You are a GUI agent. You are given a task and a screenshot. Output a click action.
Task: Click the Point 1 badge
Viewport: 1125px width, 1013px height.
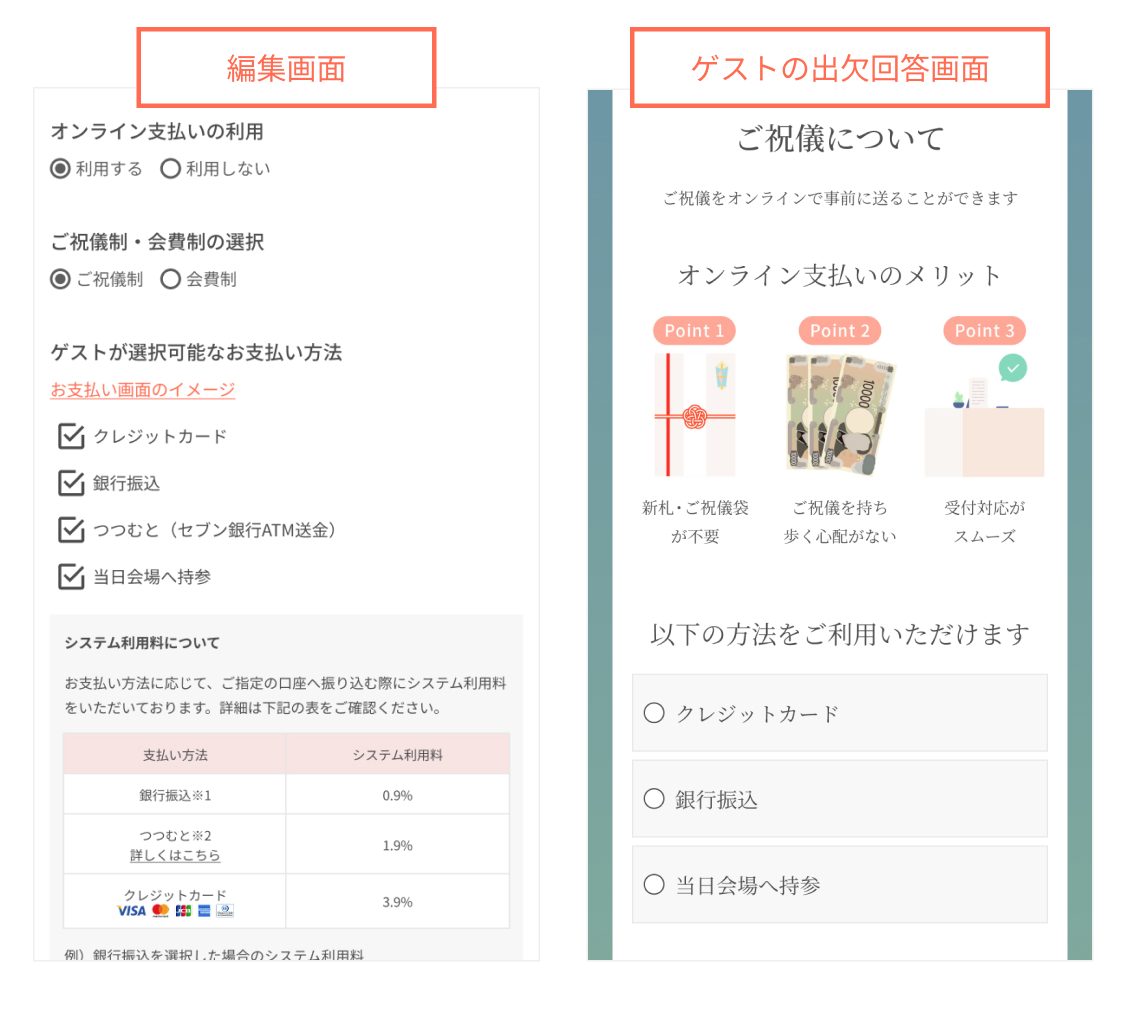(694, 331)
